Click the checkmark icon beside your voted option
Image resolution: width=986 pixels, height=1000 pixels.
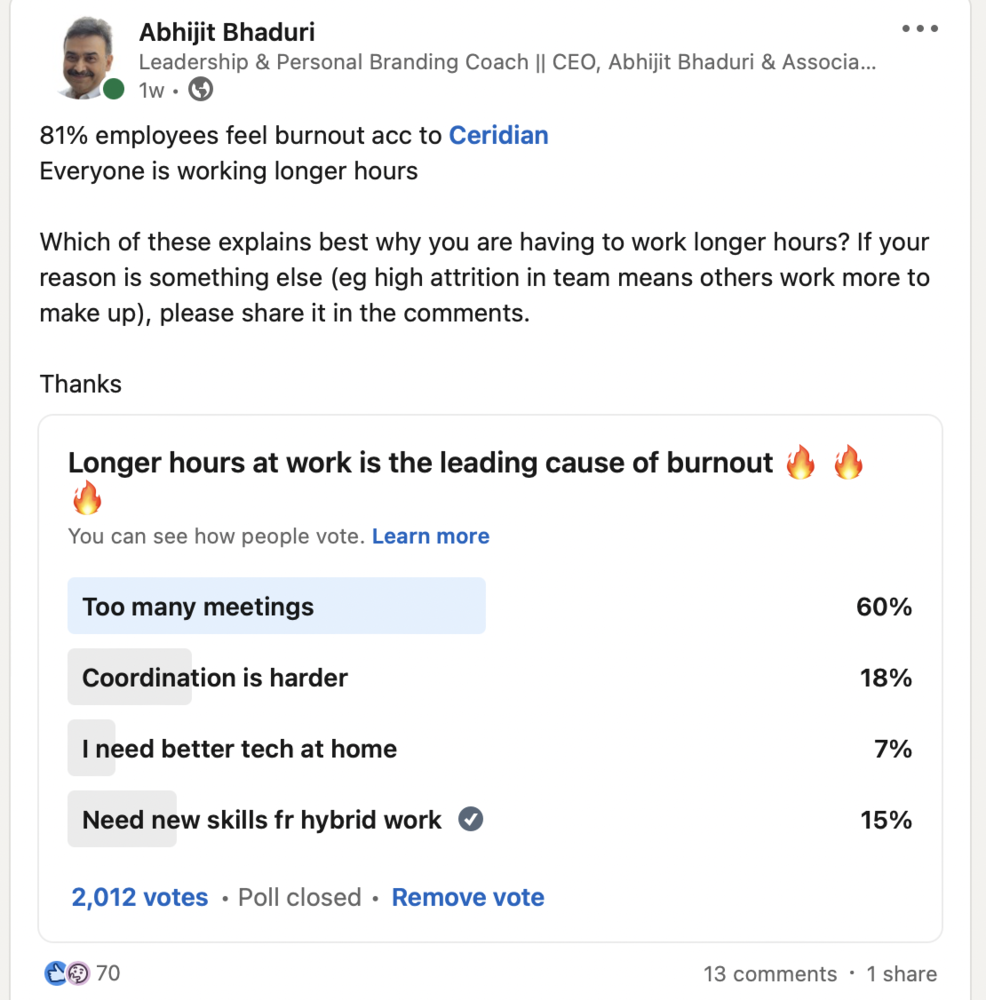(470, 820)
